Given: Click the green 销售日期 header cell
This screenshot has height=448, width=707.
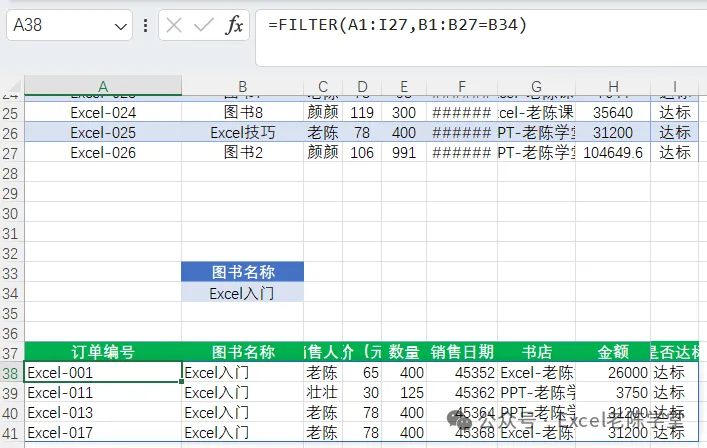Looking at the screenshot, I should pyautogui.click(x=462, y=352).
